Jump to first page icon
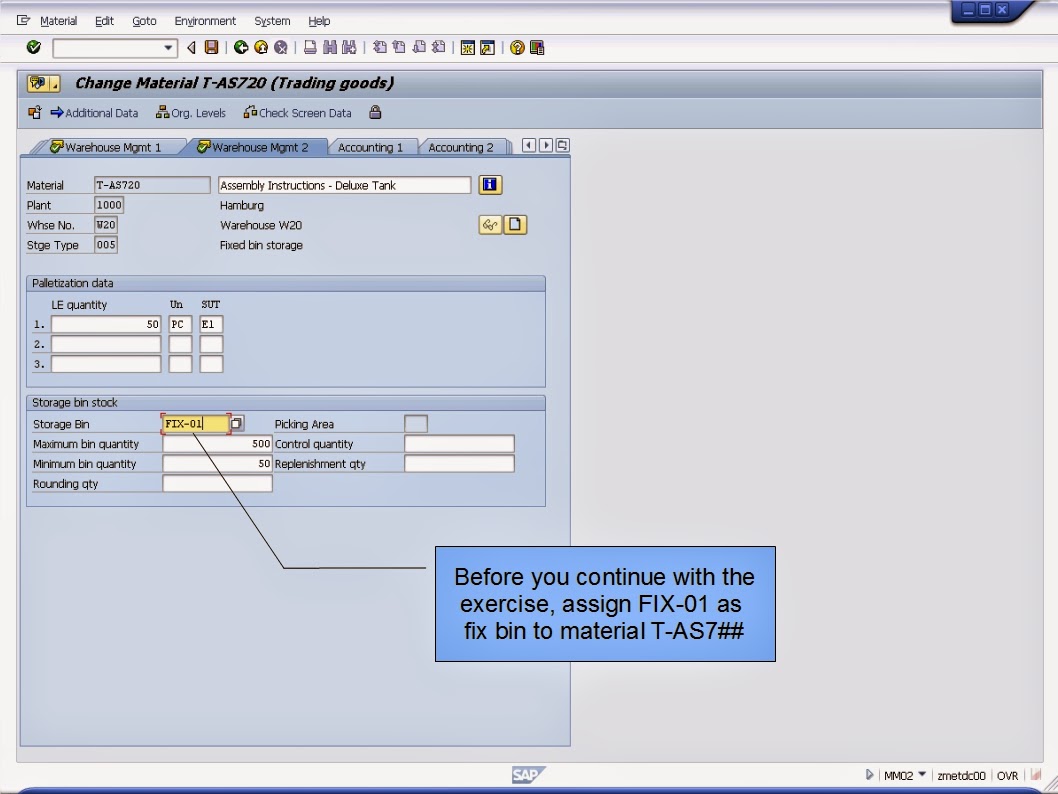Screen dimensions: 1058x794 pyautogui.click(x=380, y=47)
